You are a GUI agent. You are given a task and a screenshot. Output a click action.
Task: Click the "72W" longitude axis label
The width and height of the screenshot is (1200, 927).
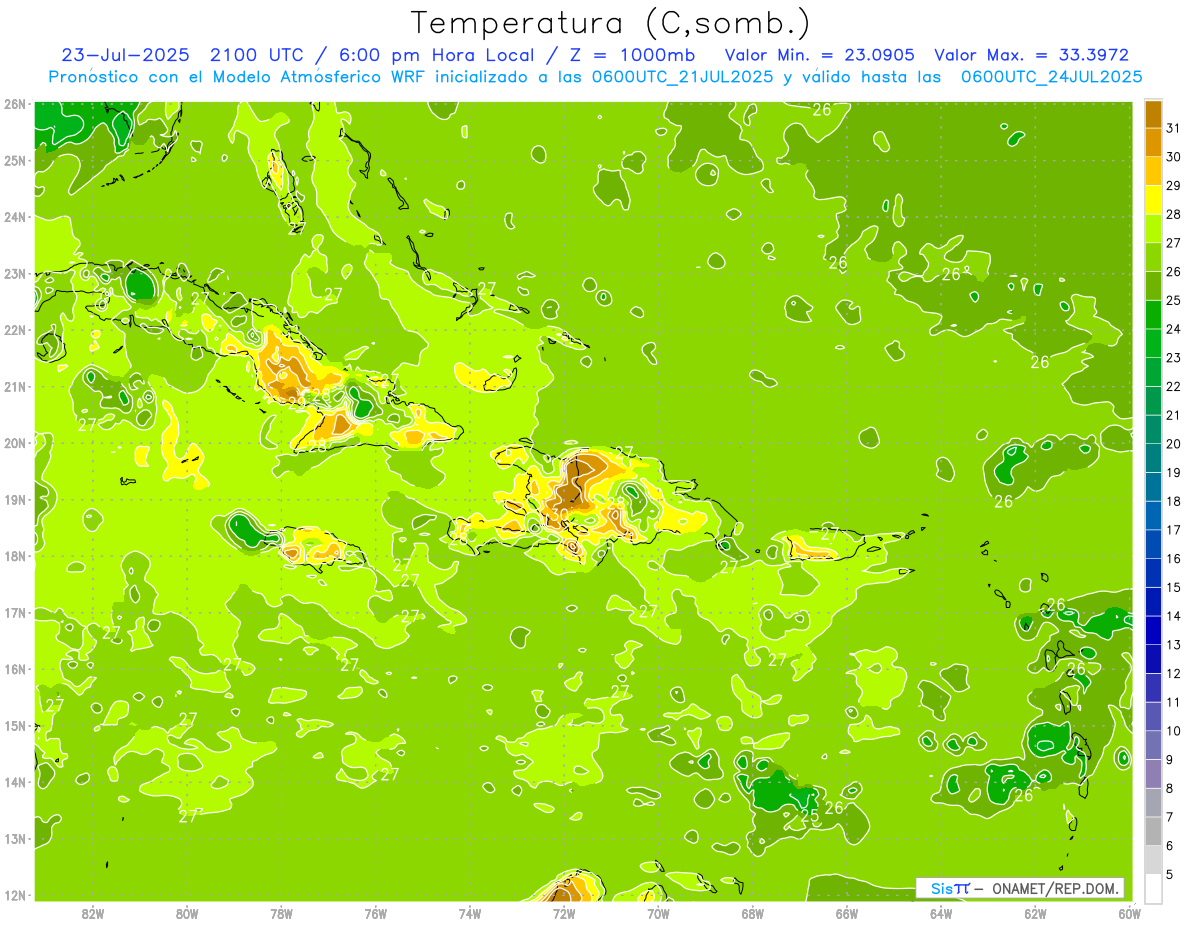(x=563, y=913)
